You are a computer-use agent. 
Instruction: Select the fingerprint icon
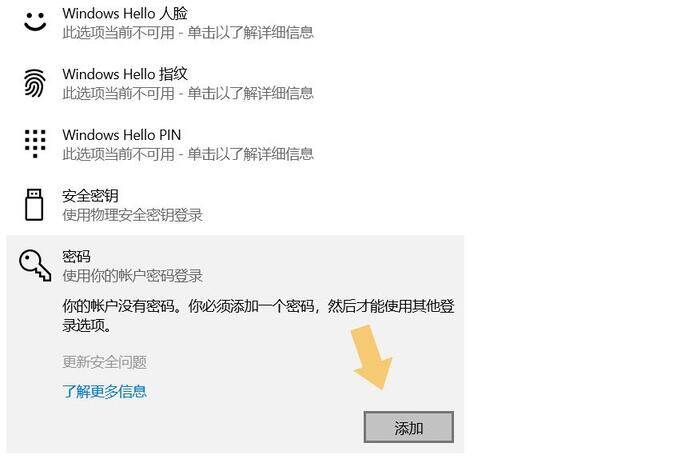35,83
